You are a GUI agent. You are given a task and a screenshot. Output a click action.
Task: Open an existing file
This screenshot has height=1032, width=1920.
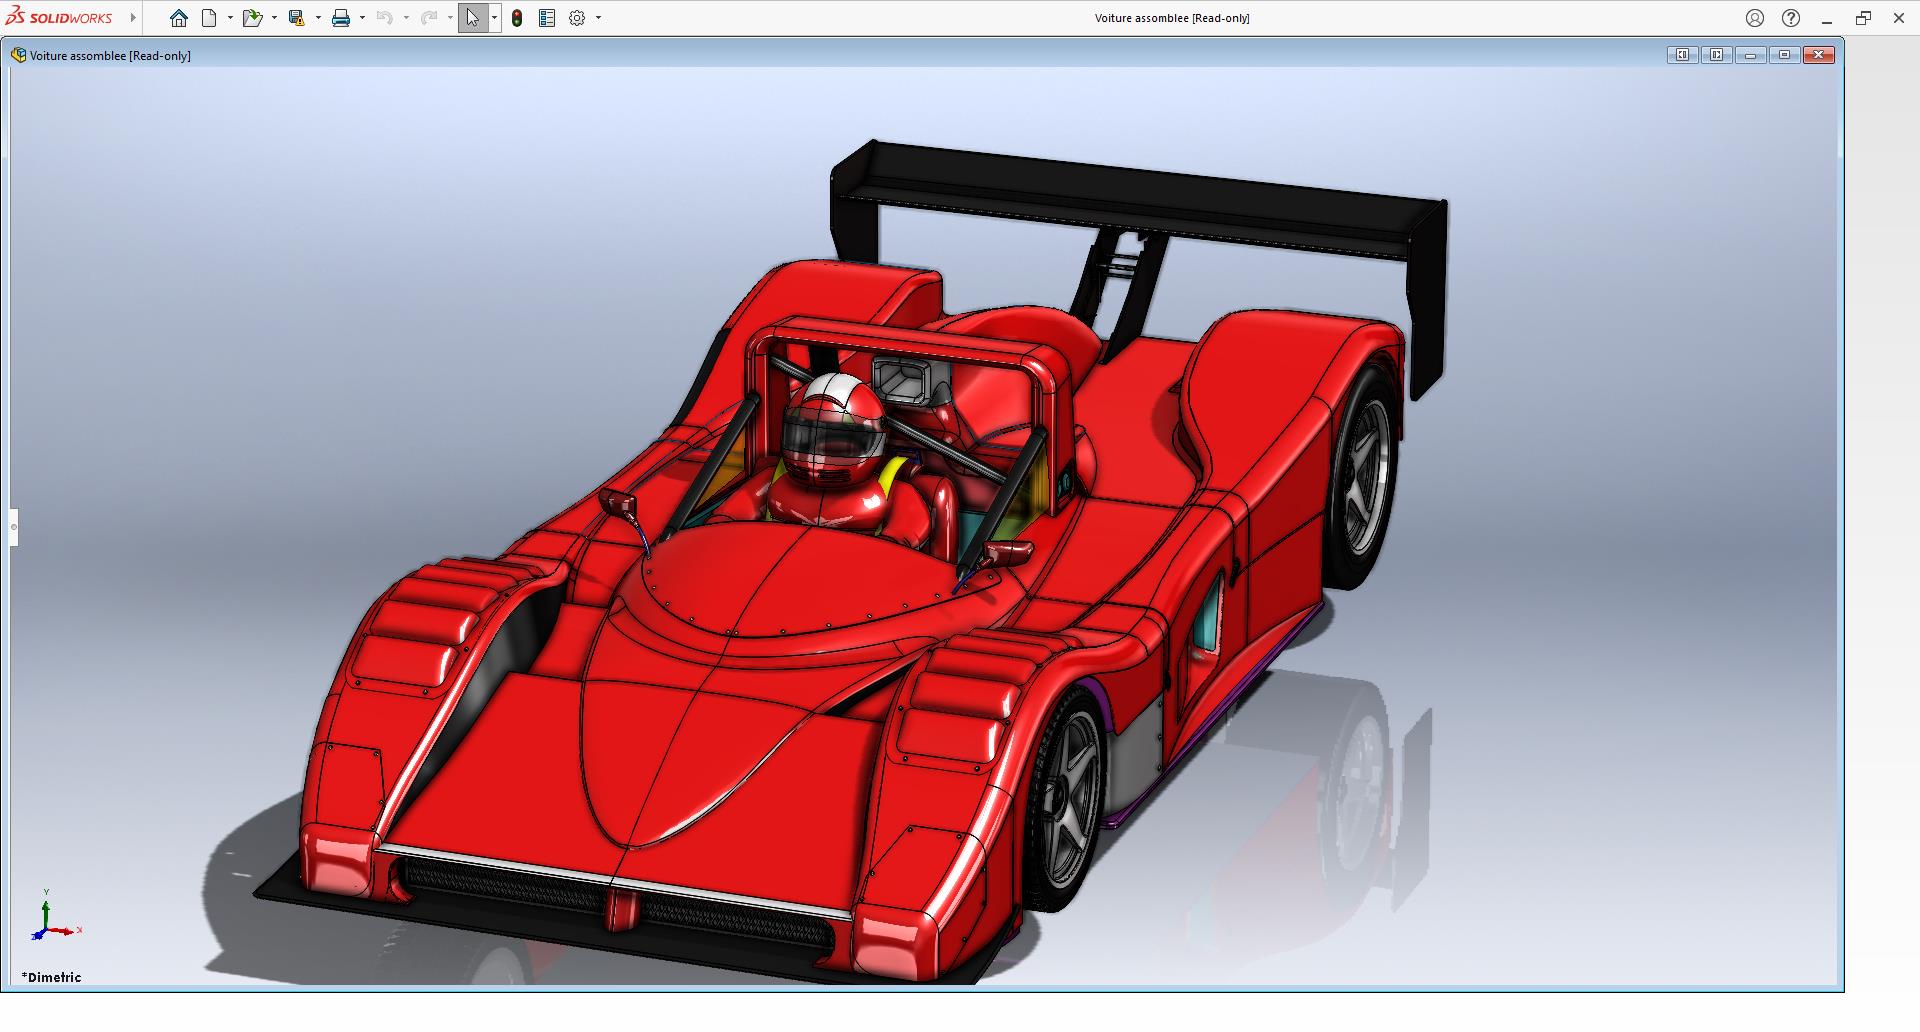251,18
